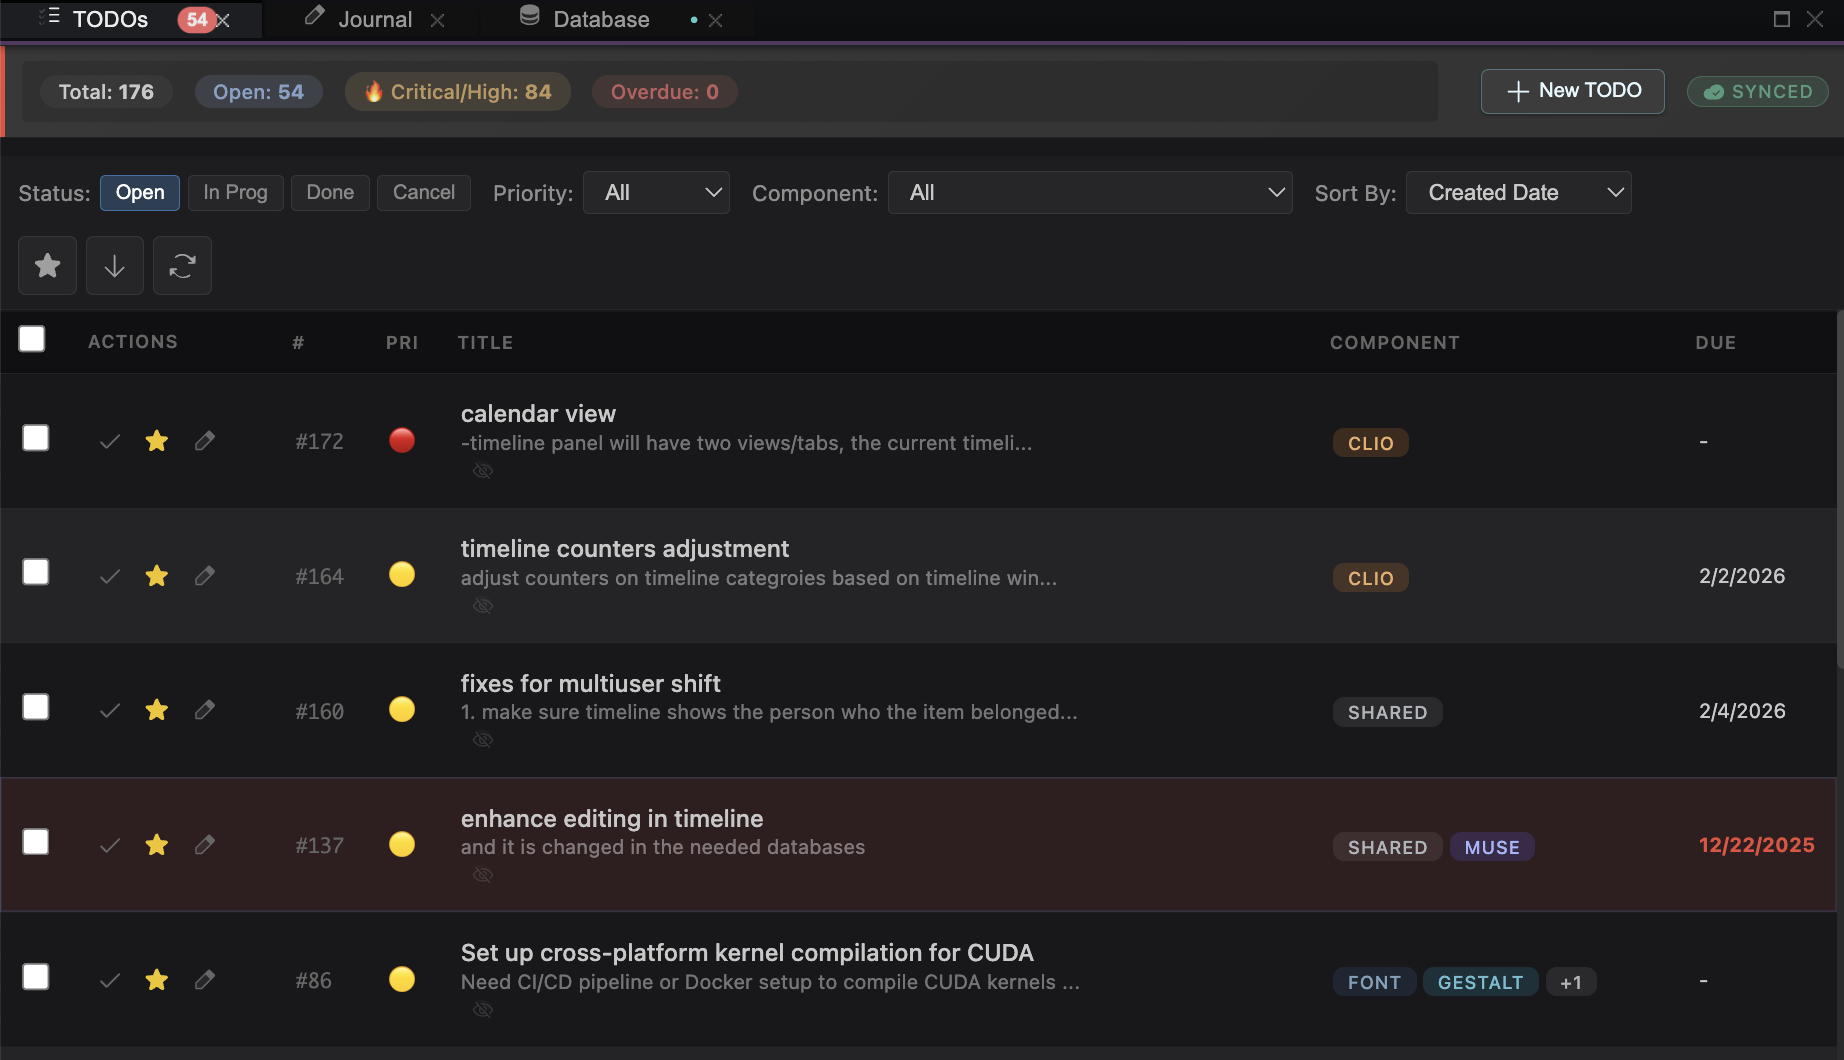Unstar the fixes for multiuser shift task
The height and width of the screenshot is (1060, 1844).
point(157,710)
